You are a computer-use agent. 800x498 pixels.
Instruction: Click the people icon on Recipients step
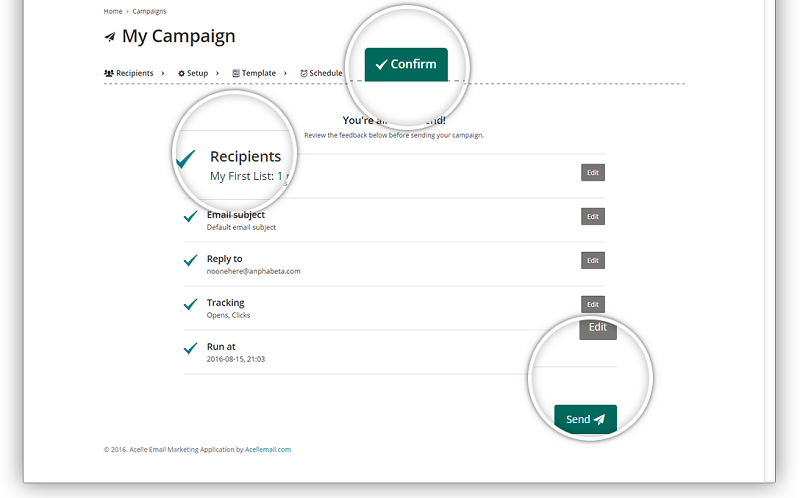point(109,73)
